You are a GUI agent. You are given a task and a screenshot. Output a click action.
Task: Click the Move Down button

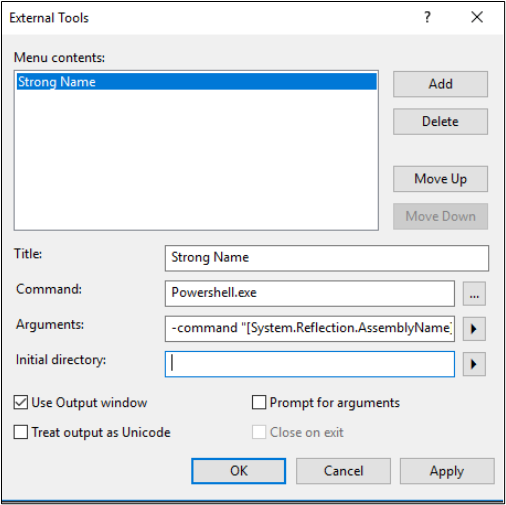(440, 216)
